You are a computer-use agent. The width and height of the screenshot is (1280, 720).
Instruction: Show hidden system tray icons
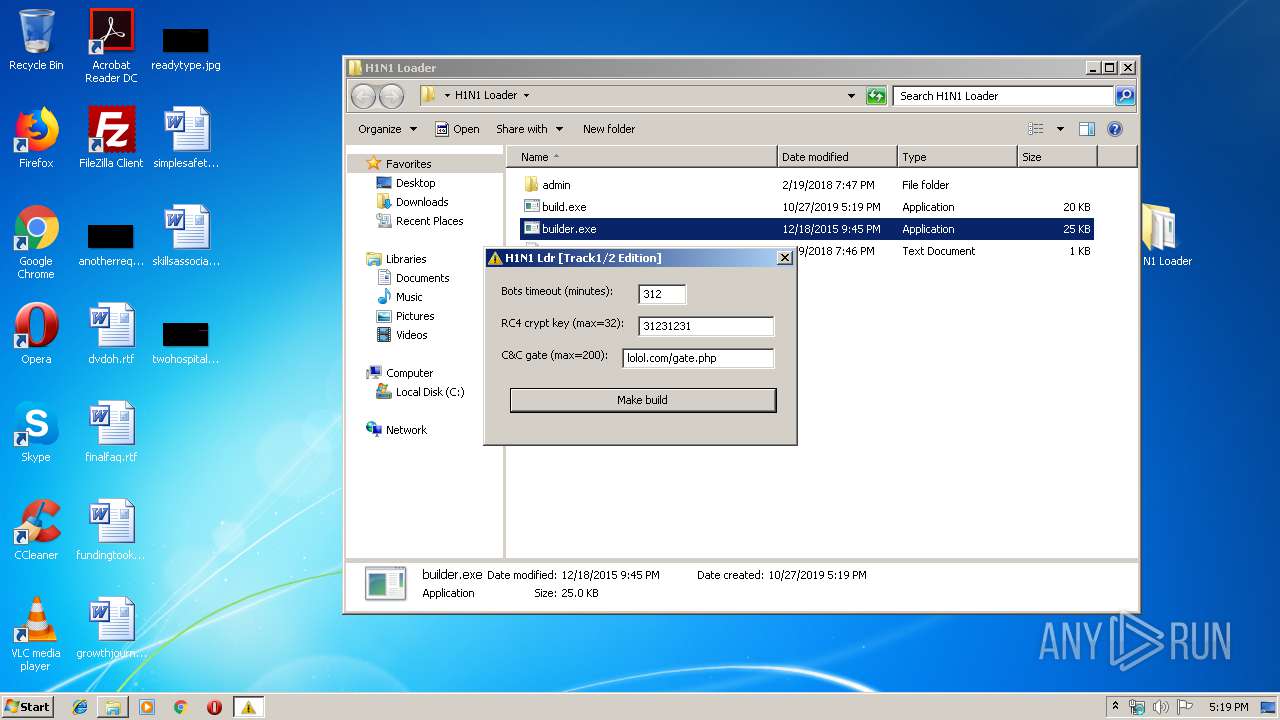(x=1115, y=707)
